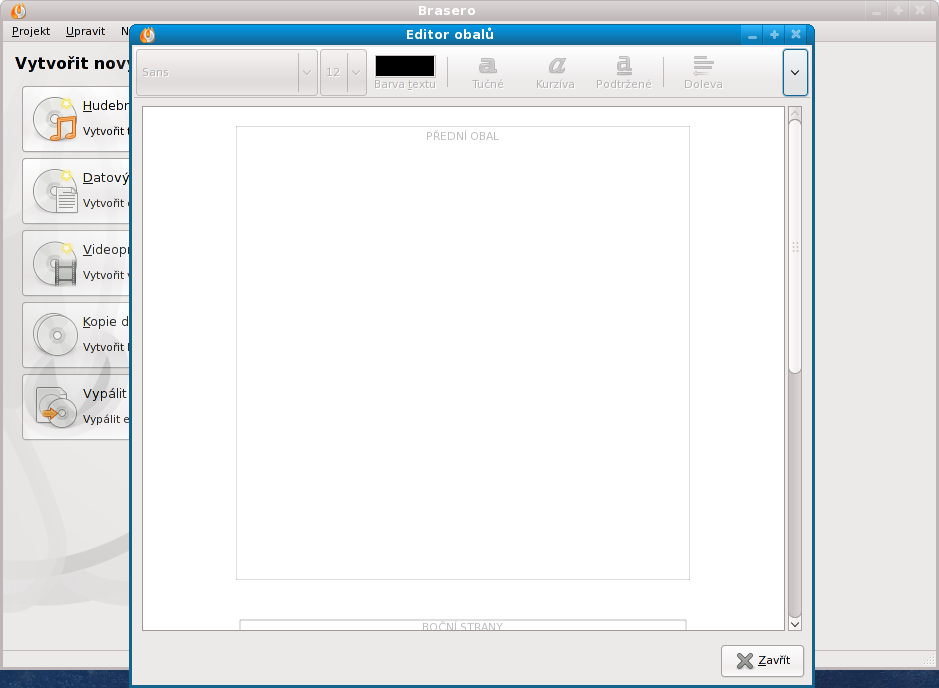The width and height of the screenshot is (939, 688).
Task: Expand the toolbar overflow arrow
Action: [795, 73]
